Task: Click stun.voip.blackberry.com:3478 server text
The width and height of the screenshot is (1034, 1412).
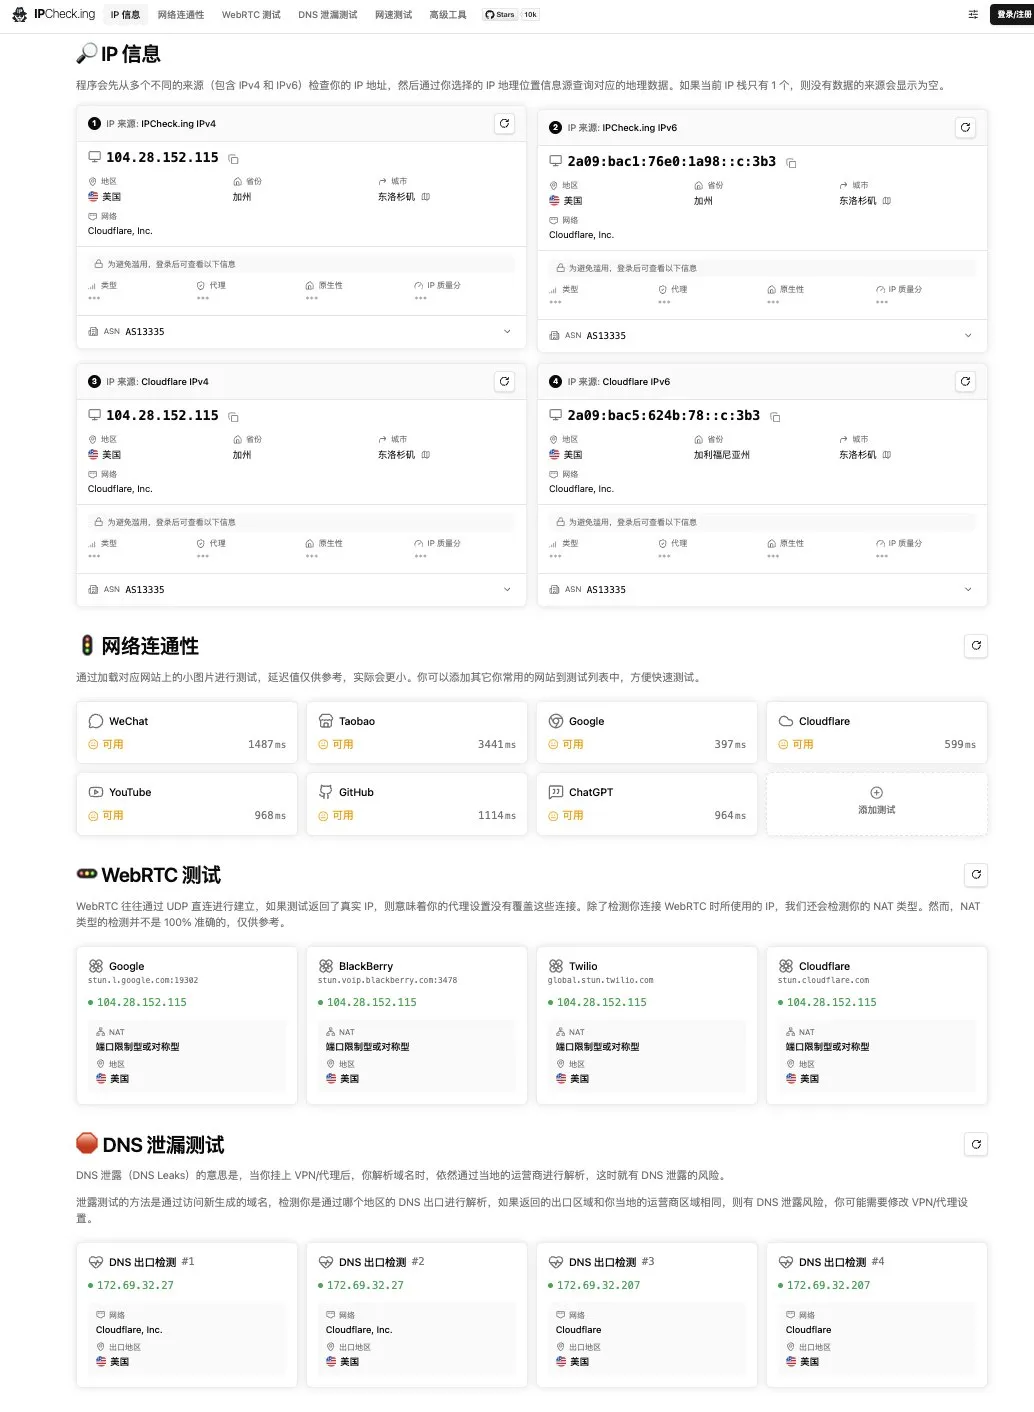Action: click(x=387, y=981)
